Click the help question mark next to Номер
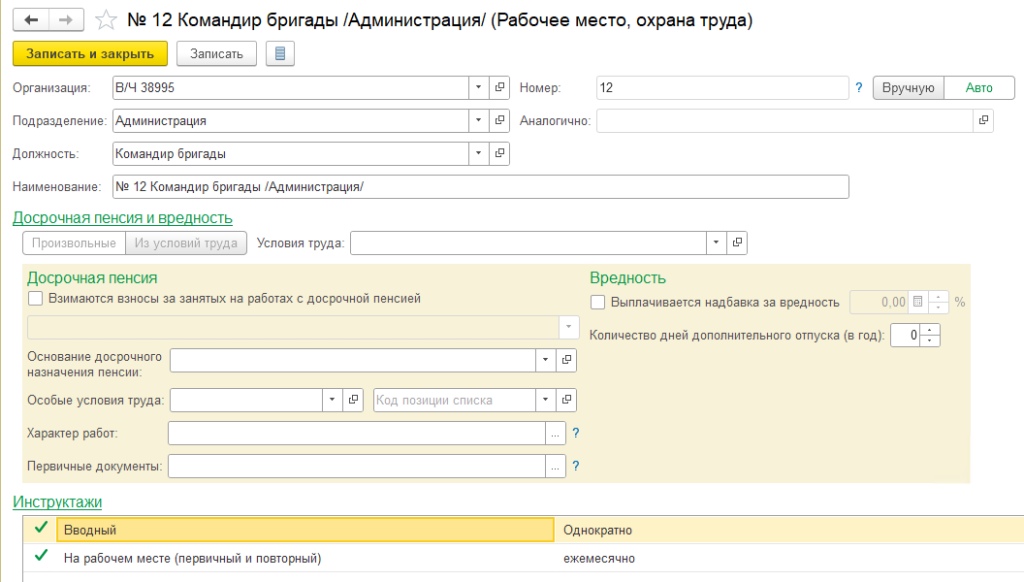The height and width of the screenshot is (582, 1024). tap(859, 88)
